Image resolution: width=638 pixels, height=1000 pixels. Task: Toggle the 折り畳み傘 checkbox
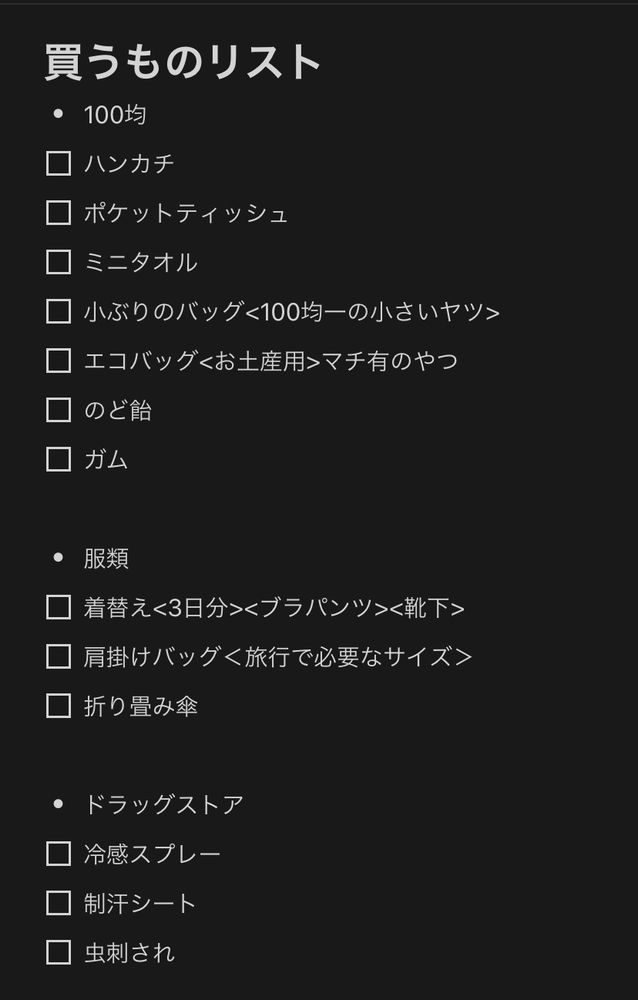pos(58,706)
